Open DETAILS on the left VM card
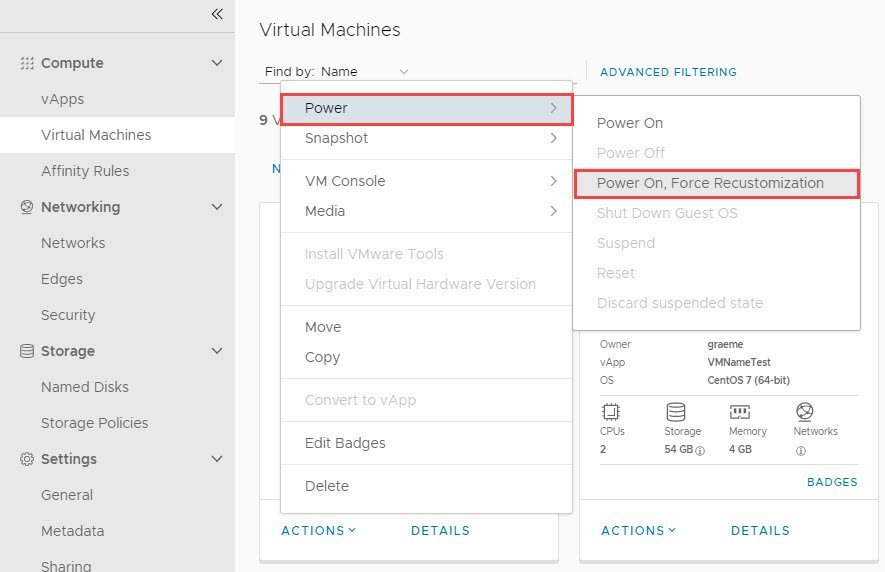 pos(440,531)
